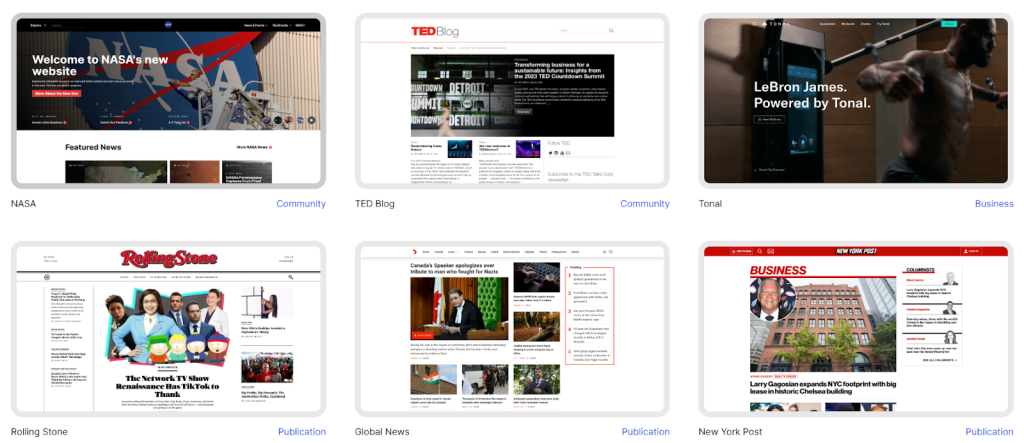Open Multimedia dropdown in NASA navbar
1024x443 pixels.
coord(281,25)
